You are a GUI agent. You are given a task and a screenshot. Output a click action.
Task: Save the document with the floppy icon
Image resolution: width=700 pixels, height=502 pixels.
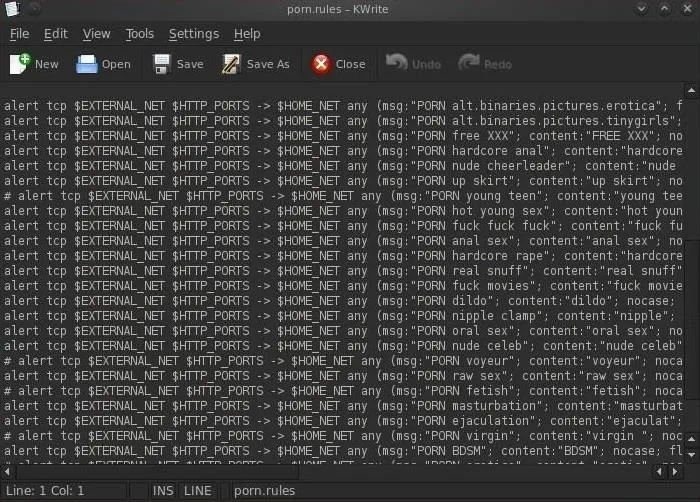tap(162, 64)
